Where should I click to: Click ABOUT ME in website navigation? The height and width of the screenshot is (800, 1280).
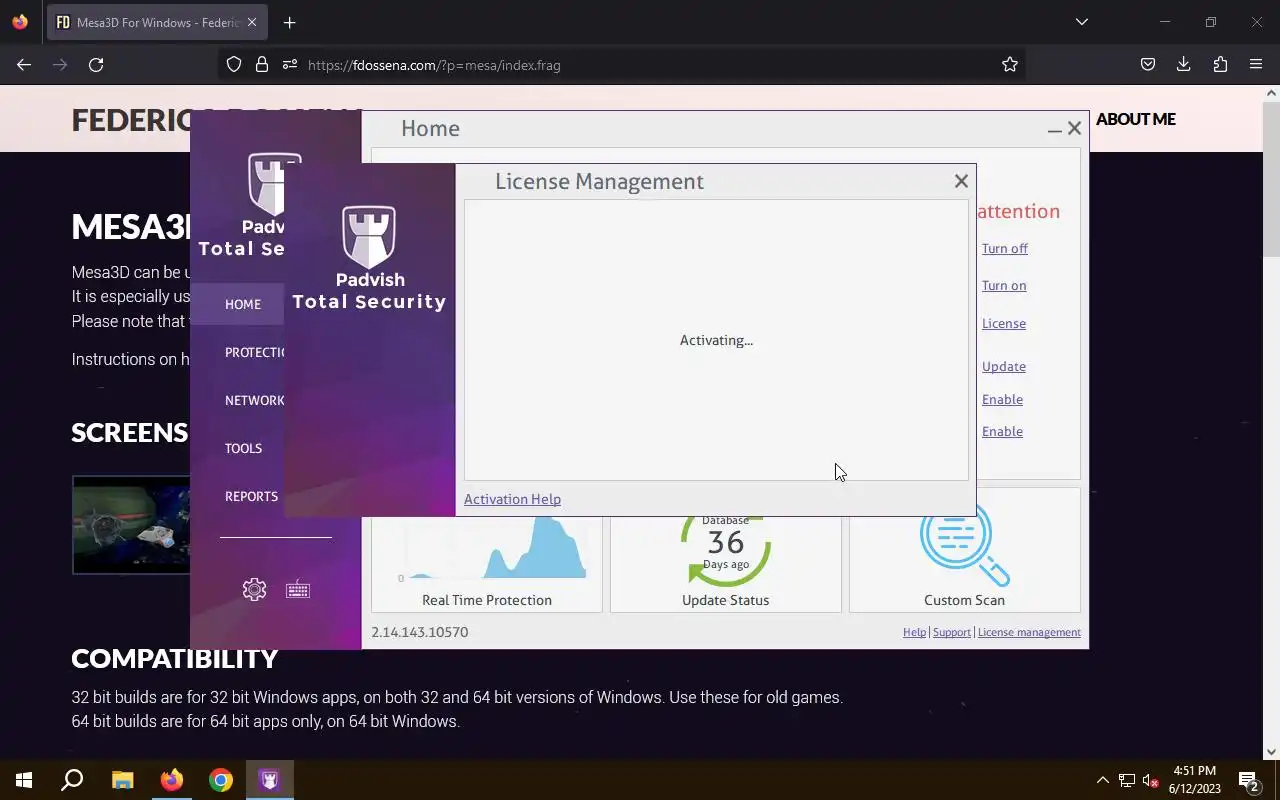[x=1136, y=119]
